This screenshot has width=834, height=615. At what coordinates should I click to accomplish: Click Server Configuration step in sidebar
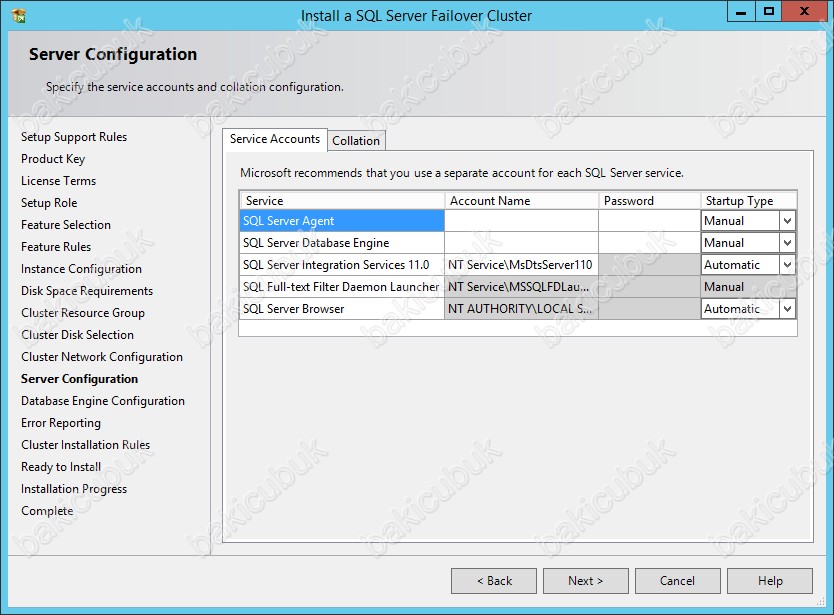point(79,379)
